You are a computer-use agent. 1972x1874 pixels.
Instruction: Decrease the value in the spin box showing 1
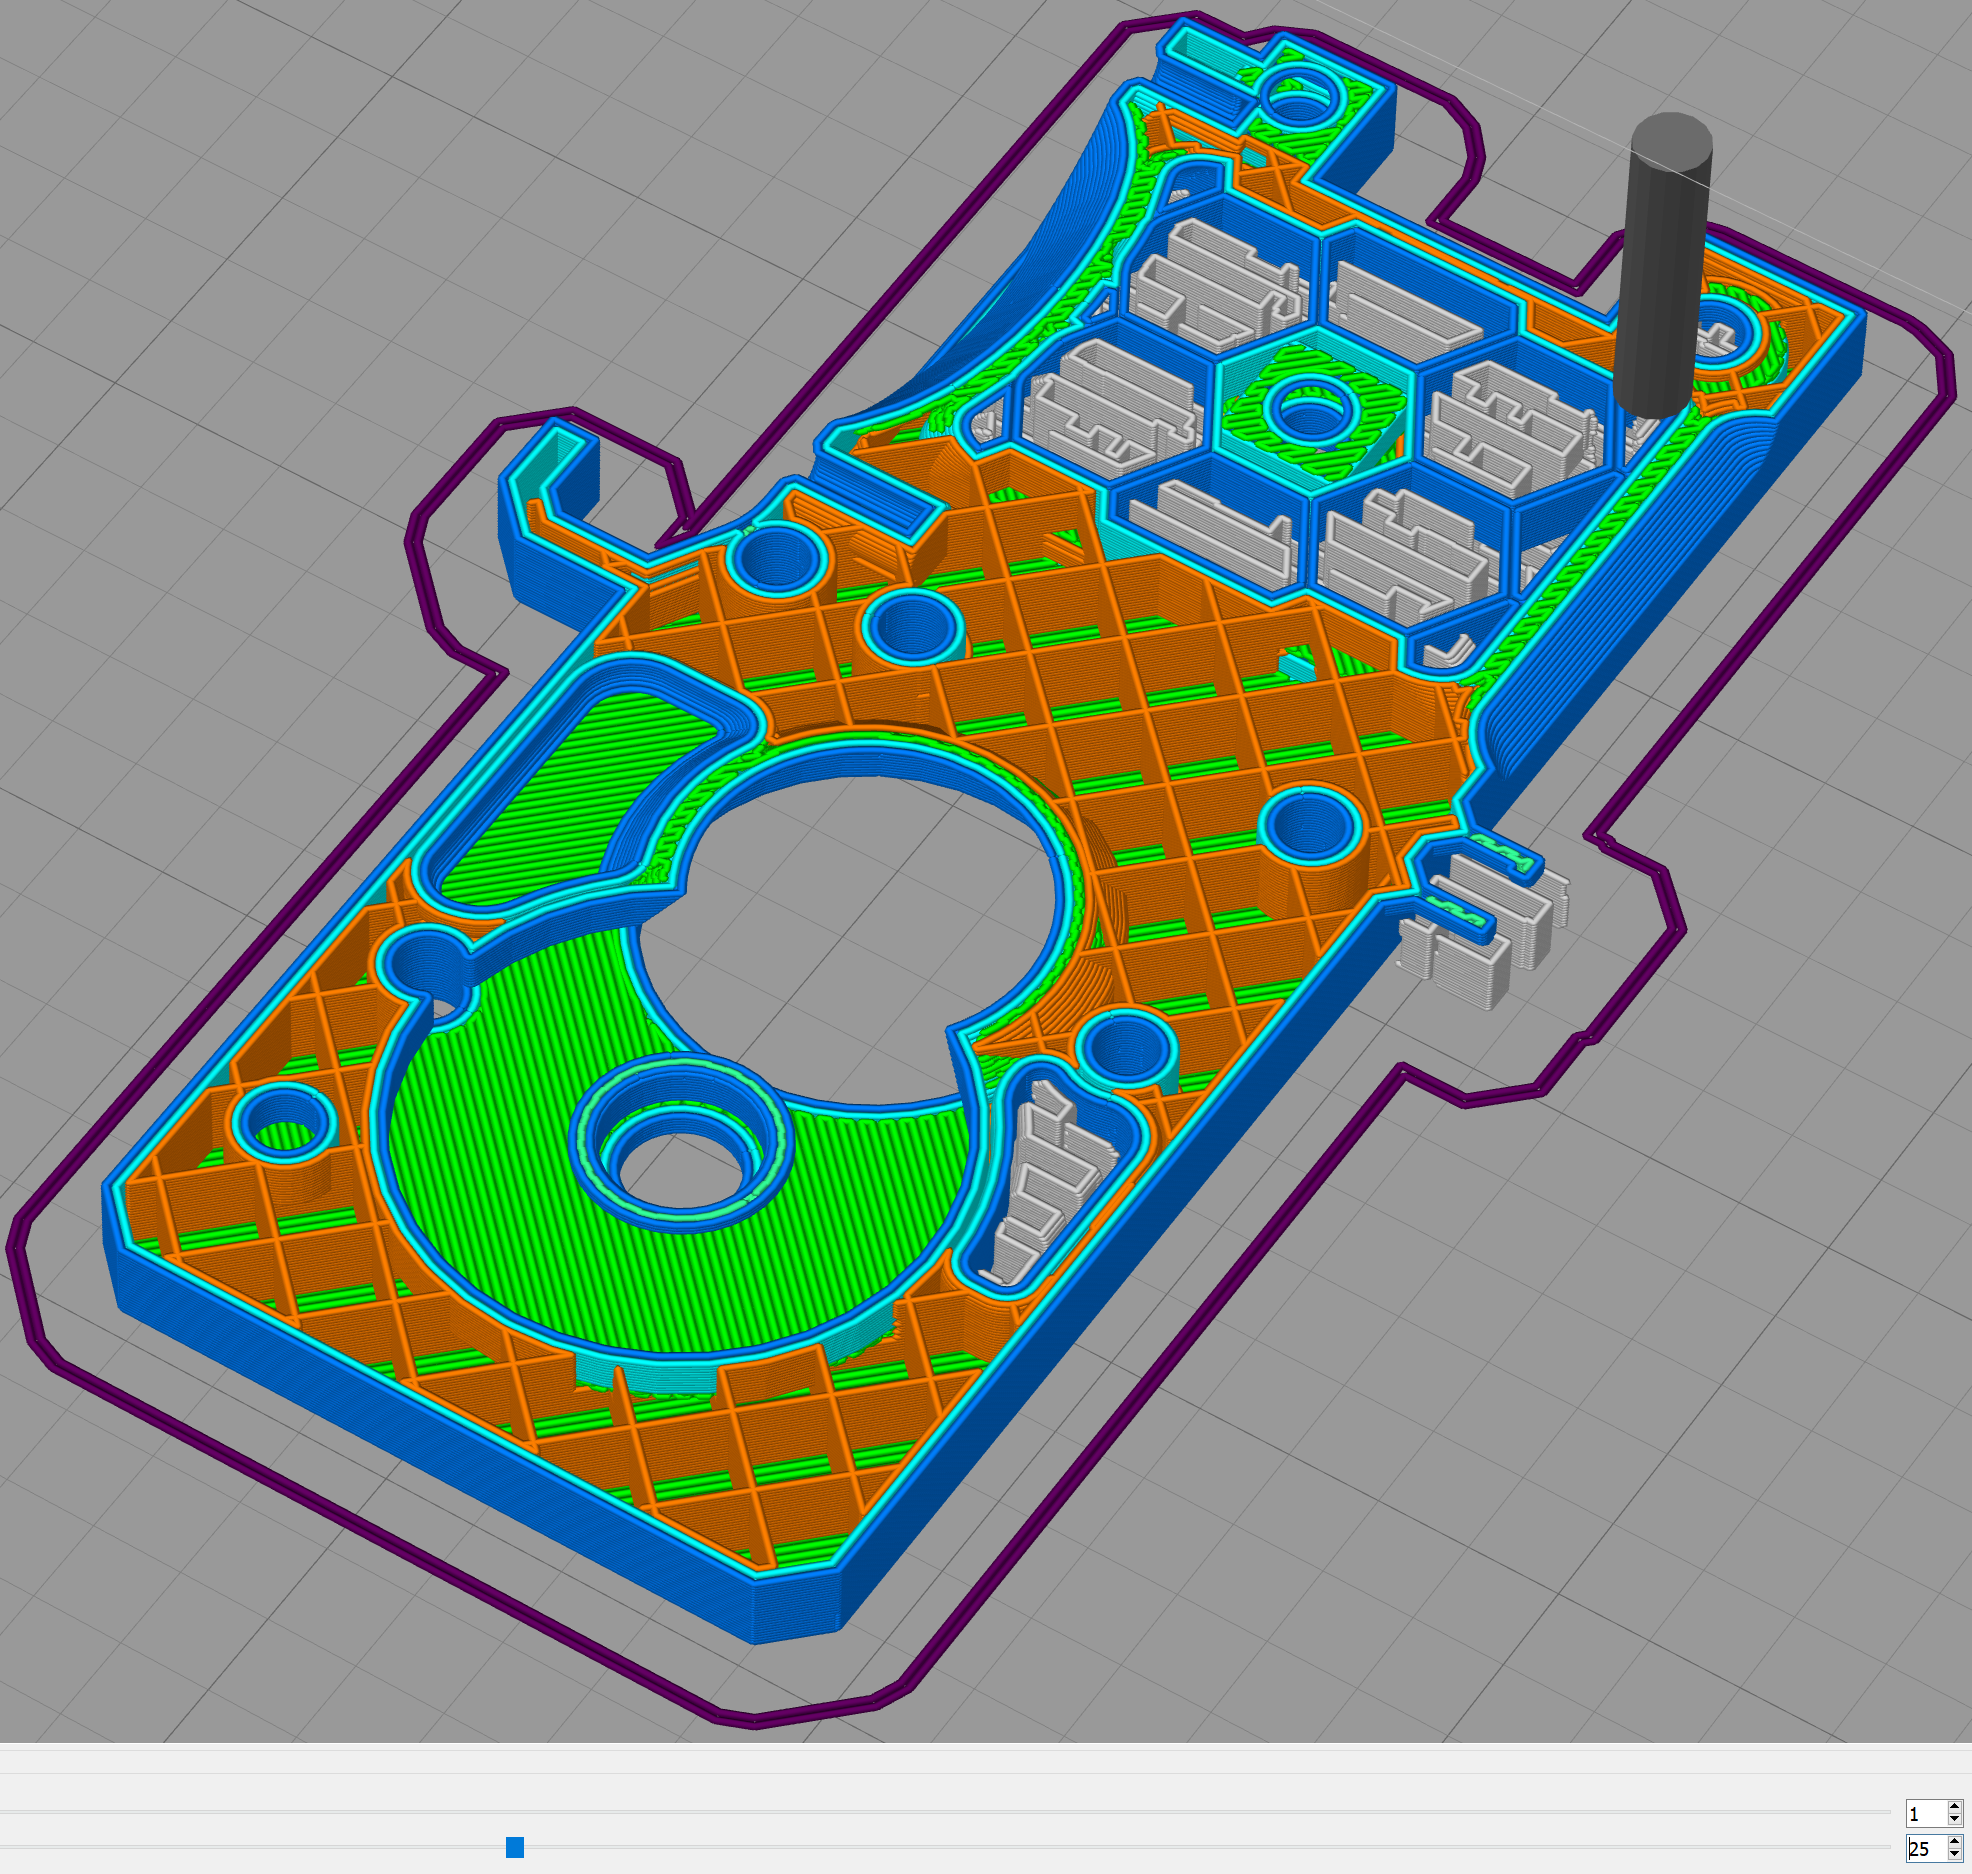(1955, 1819)
